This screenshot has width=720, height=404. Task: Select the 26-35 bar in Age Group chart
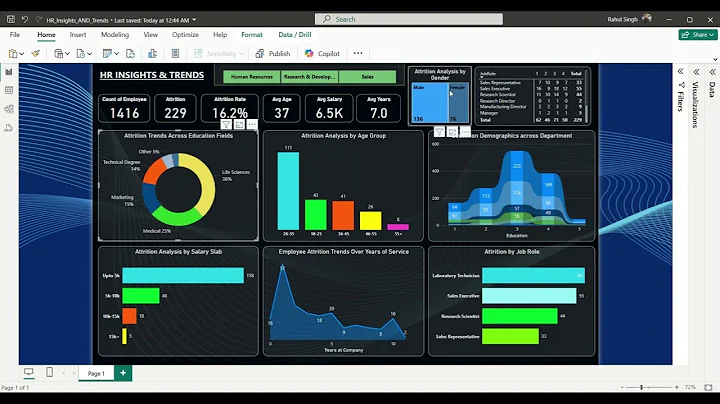click(x=288, y=191)
